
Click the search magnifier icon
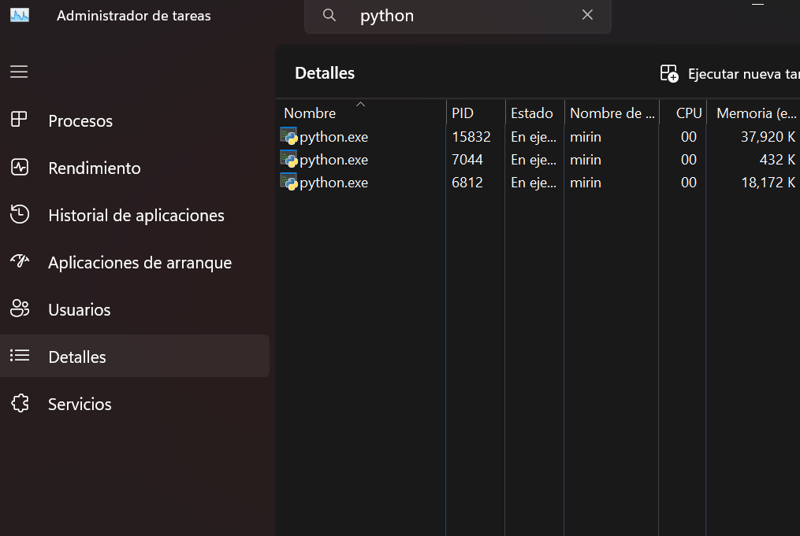click(x=329, y=15)
